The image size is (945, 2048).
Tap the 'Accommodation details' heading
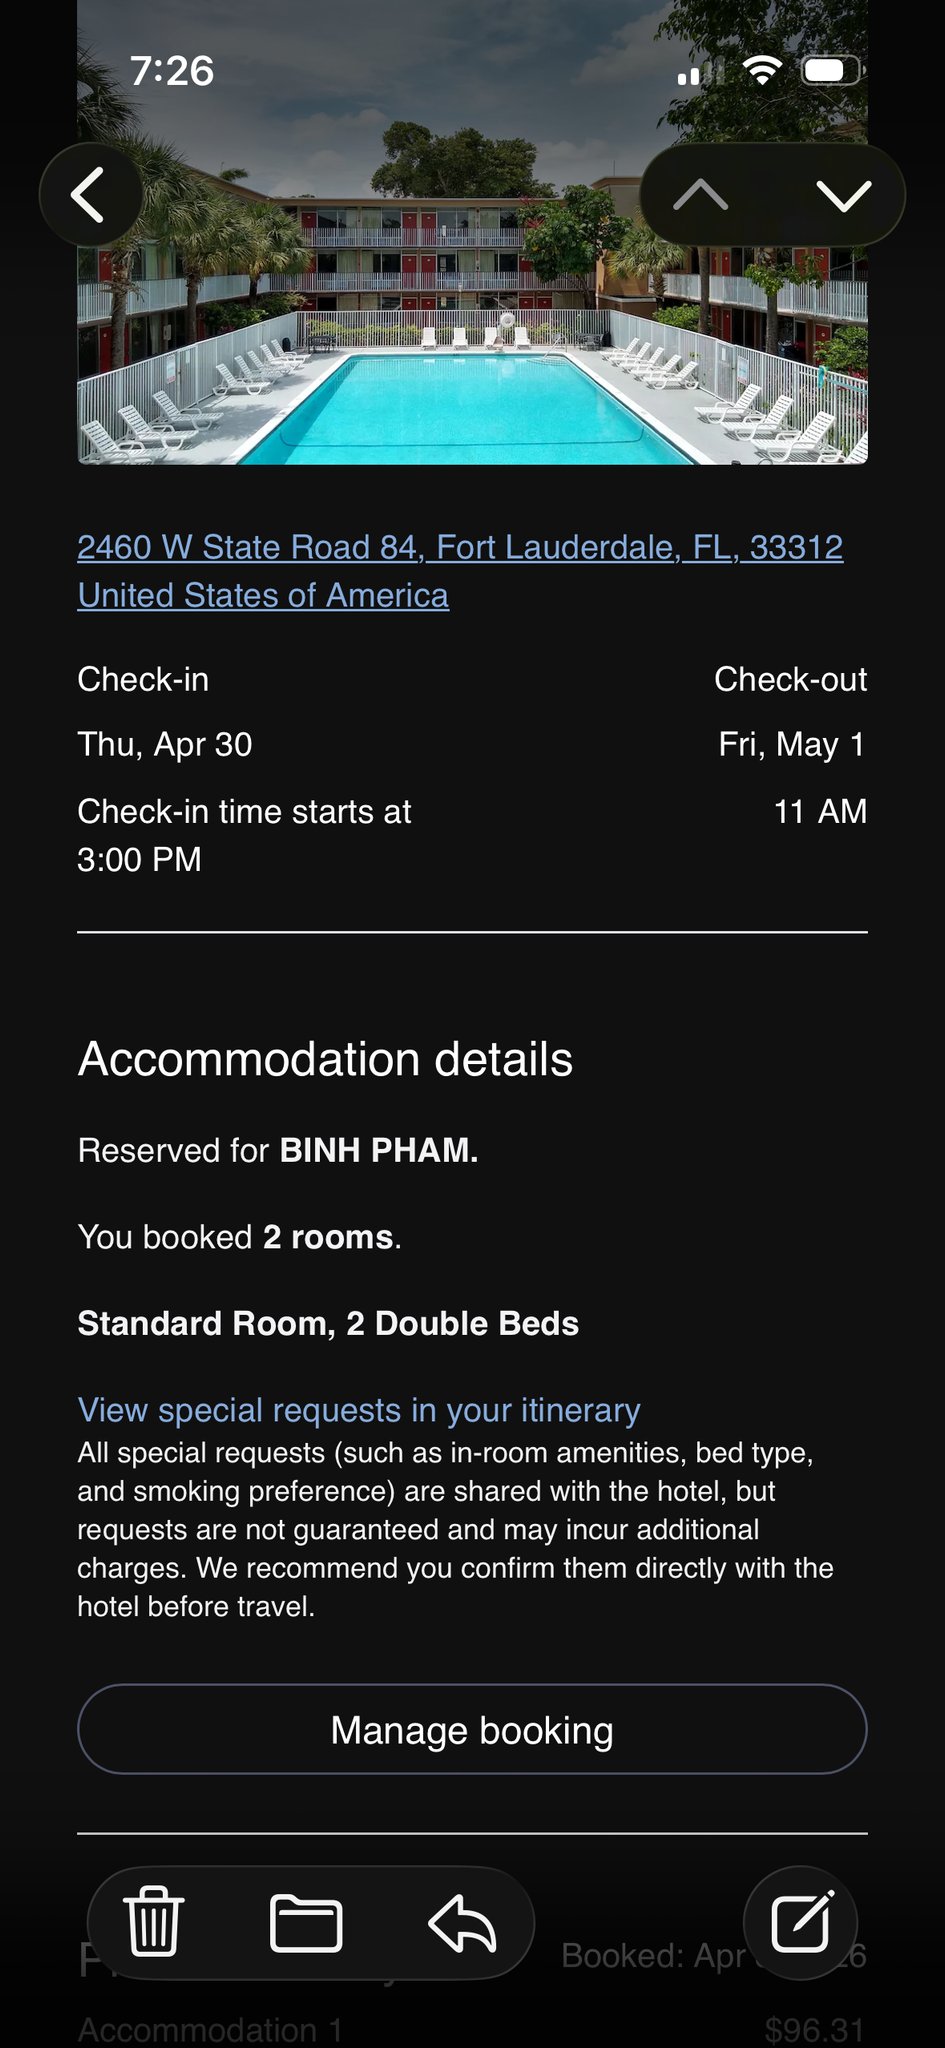pos(325,1059)
